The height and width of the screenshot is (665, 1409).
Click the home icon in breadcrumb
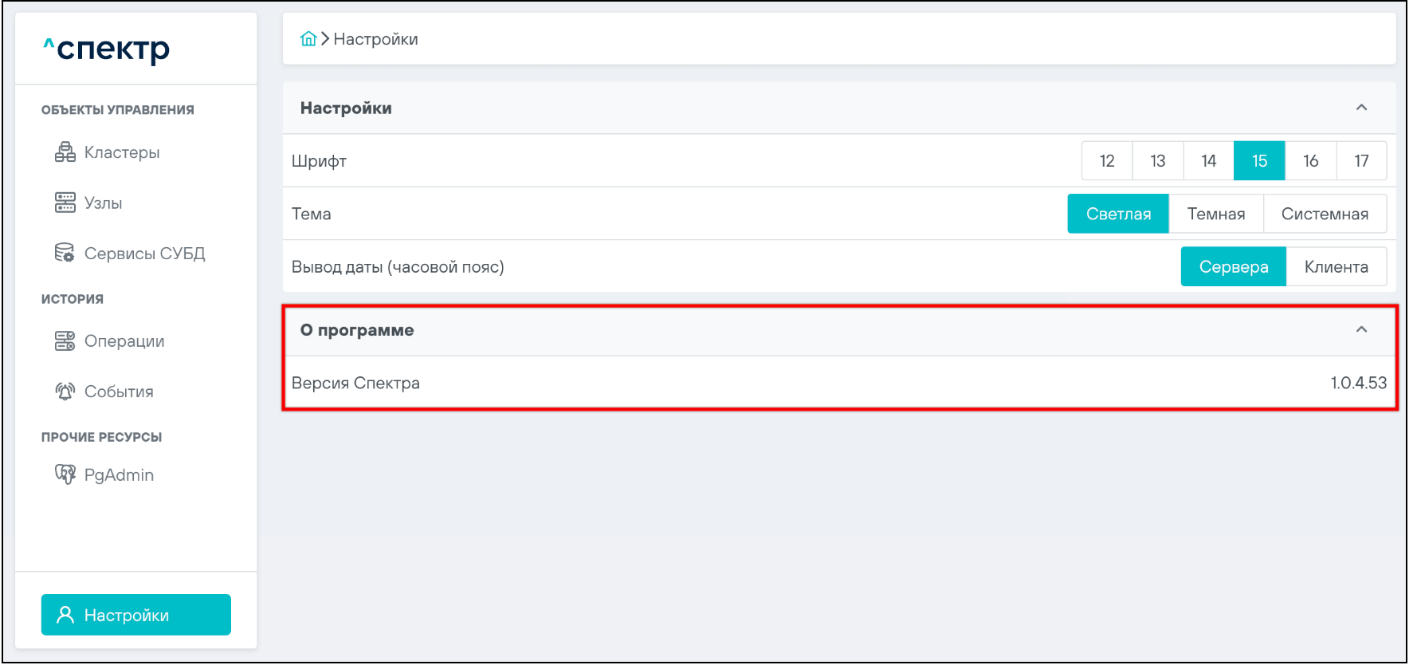point(309,39)
